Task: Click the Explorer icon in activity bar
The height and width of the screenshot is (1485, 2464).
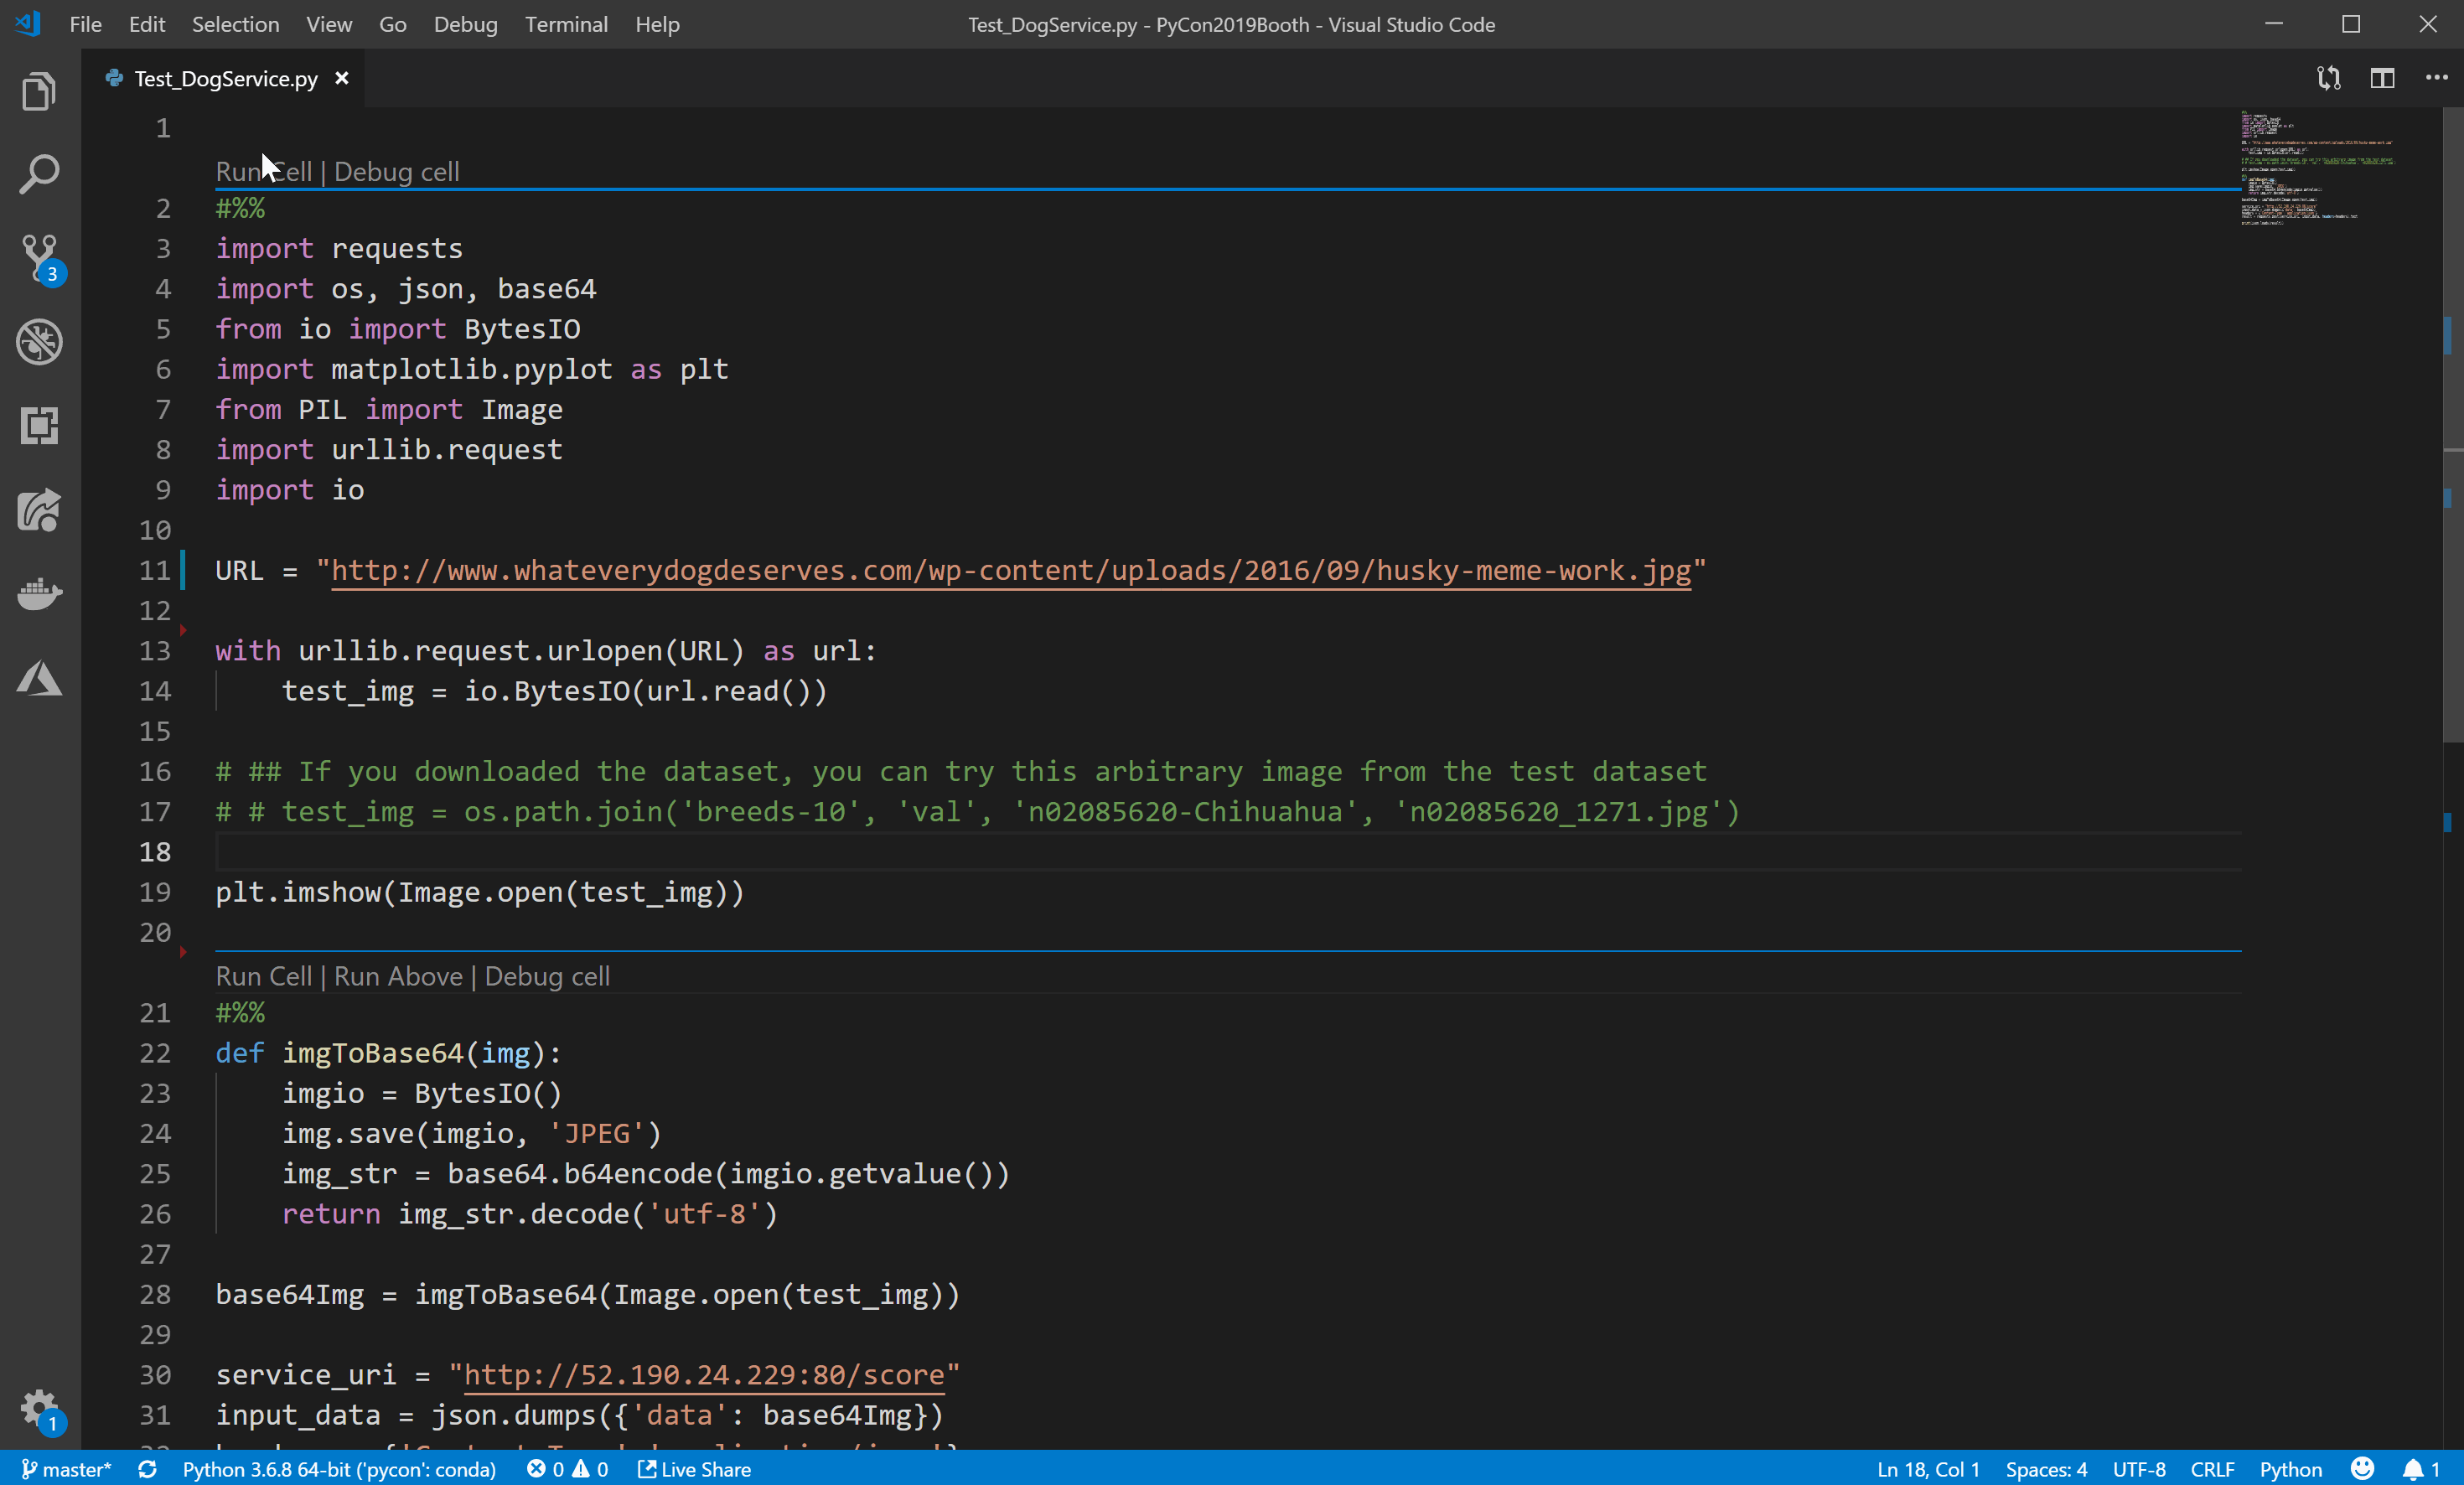Action: coord(39,90)
